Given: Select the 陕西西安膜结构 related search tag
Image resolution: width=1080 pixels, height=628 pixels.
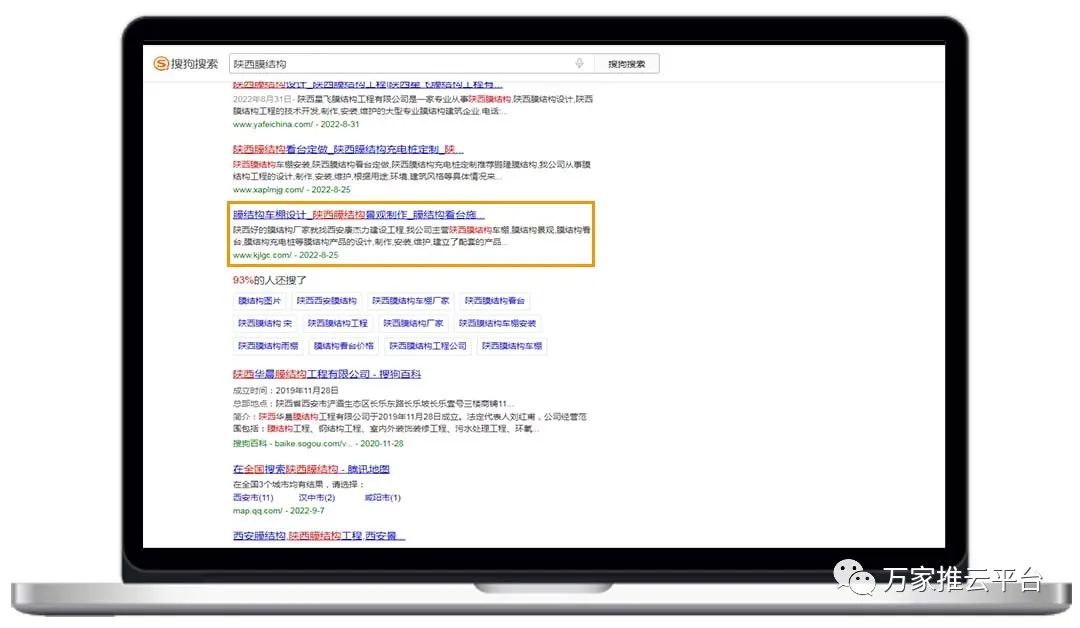Looking at the screenshot, I should [326, 301].
